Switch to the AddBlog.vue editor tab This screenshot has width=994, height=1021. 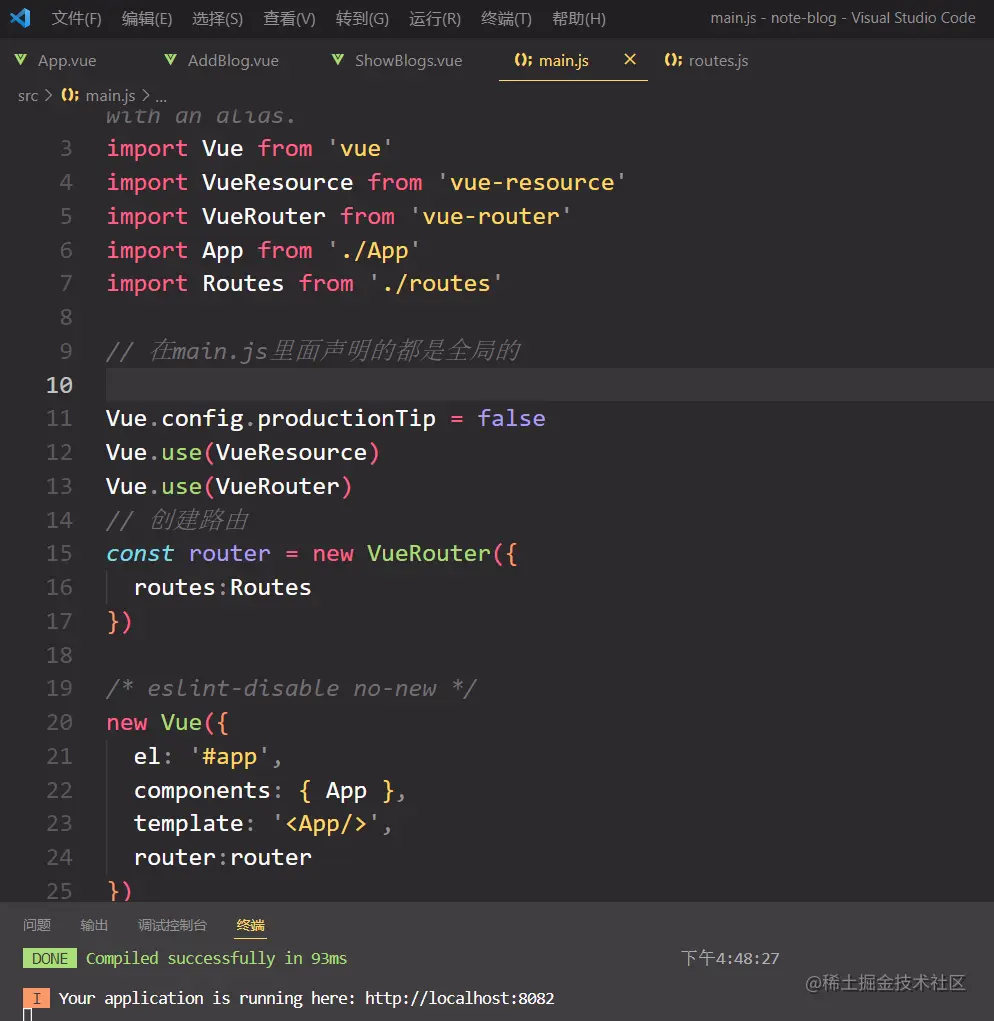233,61
